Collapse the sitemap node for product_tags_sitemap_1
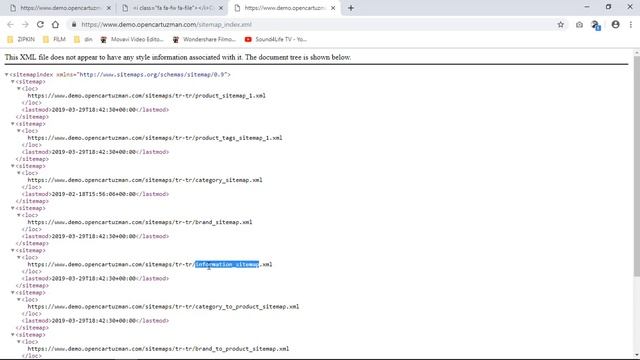Viewport: 640px width, 360px height. tap(13, 124)
